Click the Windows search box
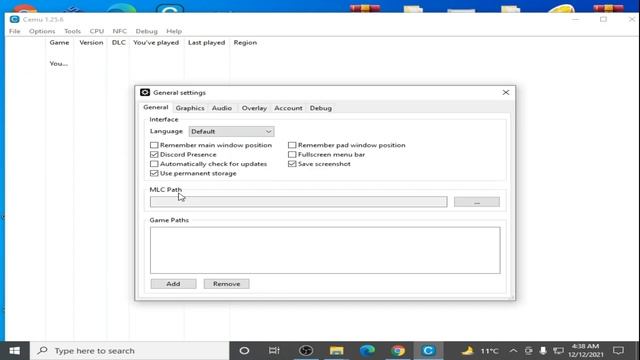The image size is (640, 360). pyautogui.click(x=129, y=351)
